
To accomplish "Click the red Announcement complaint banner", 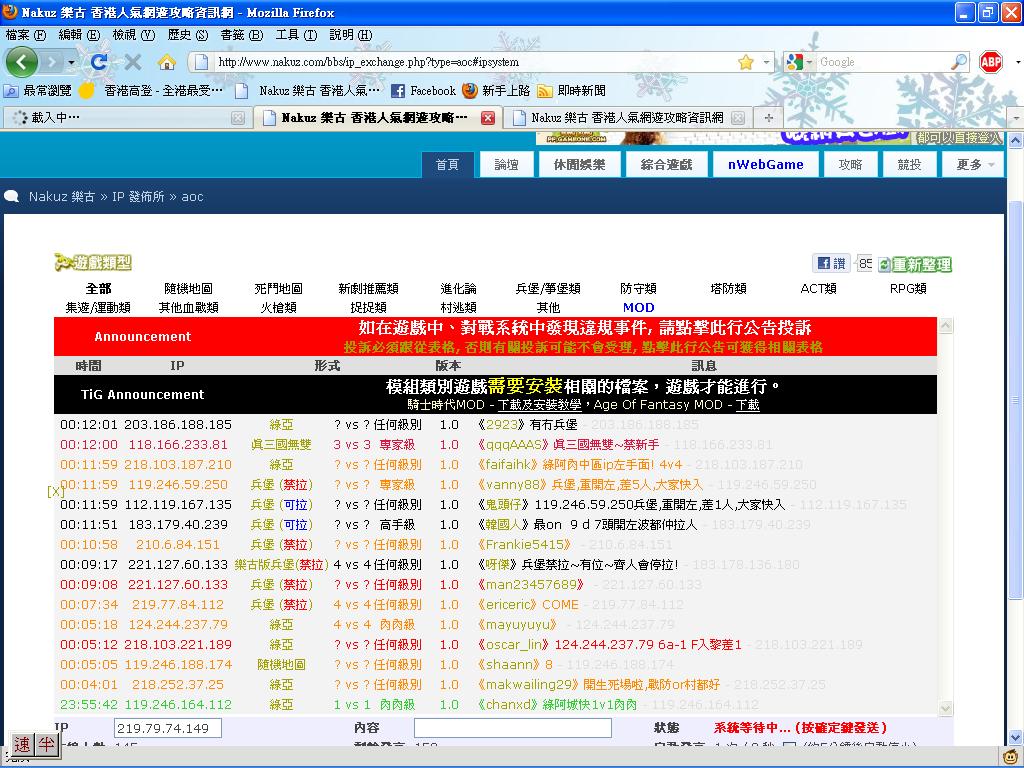I will [495, 336].
